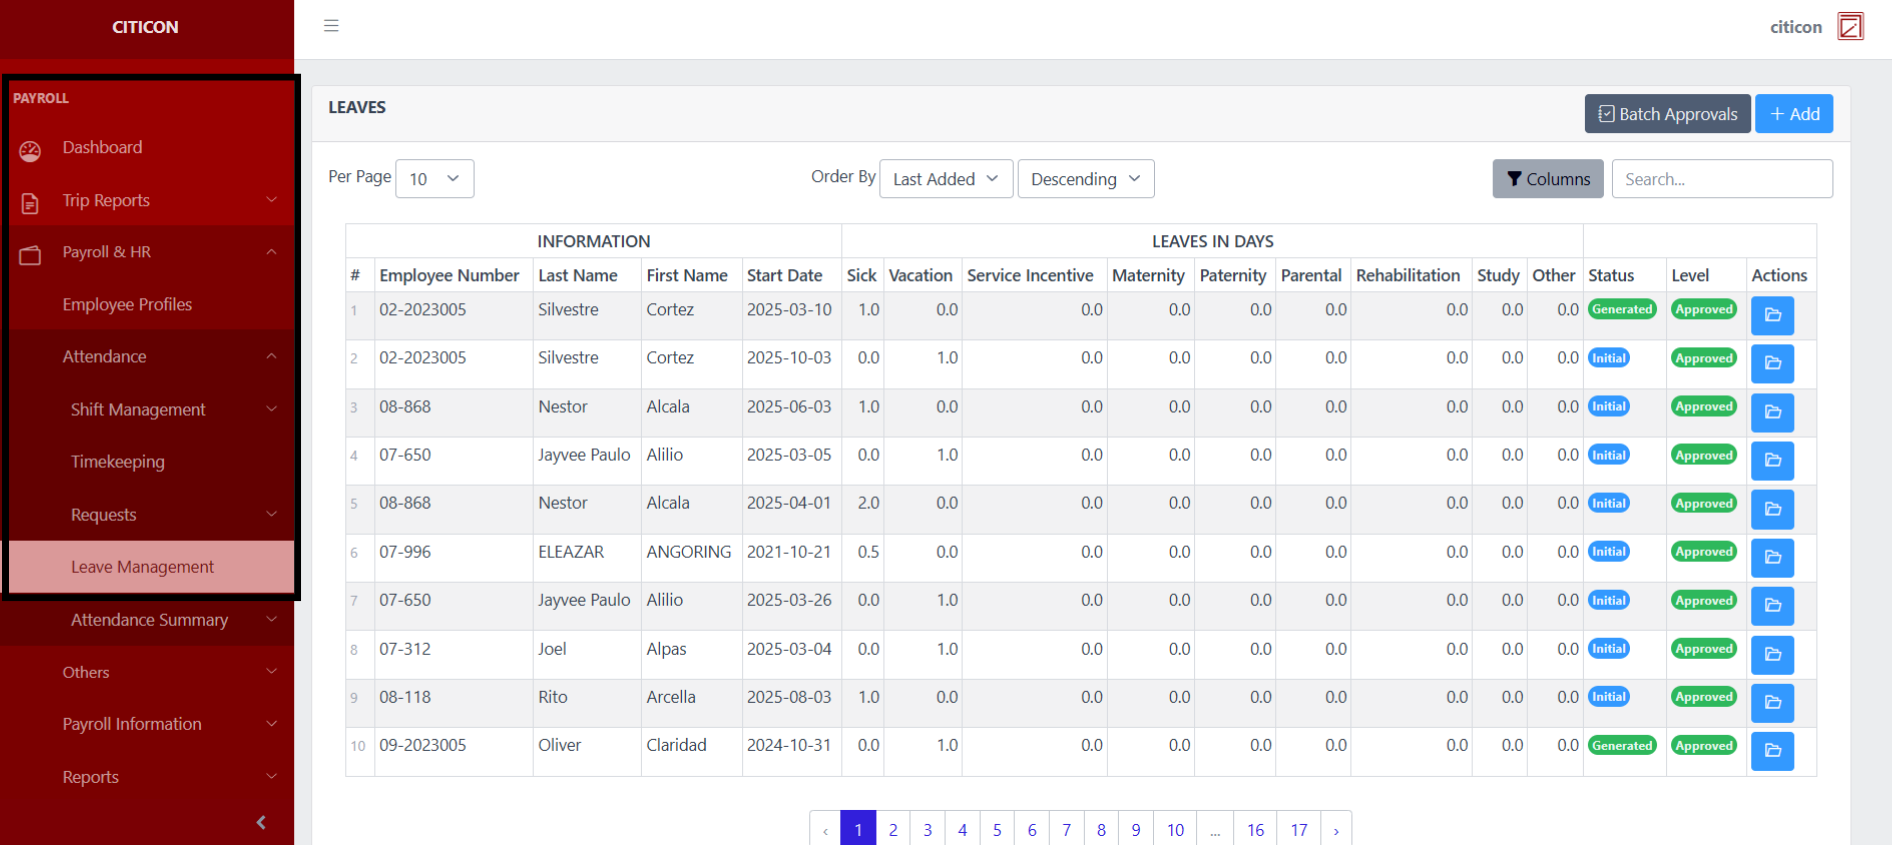Click the Add leave button
Viewport: 1892px width, 845px height.
1794,114
